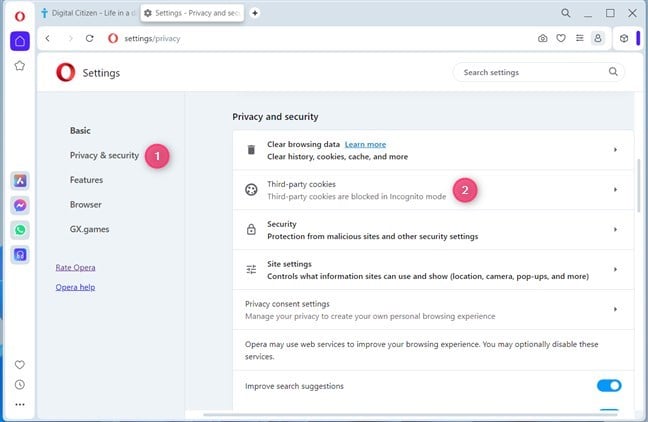
Task: Search tabs using the magnifier icon
Action: (x=566, y=13)
